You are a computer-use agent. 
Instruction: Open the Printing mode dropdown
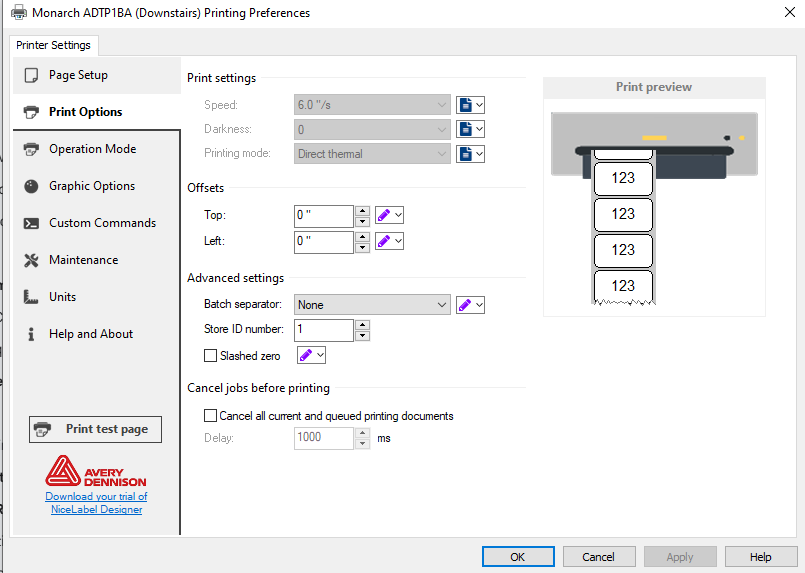coord(442,154)
